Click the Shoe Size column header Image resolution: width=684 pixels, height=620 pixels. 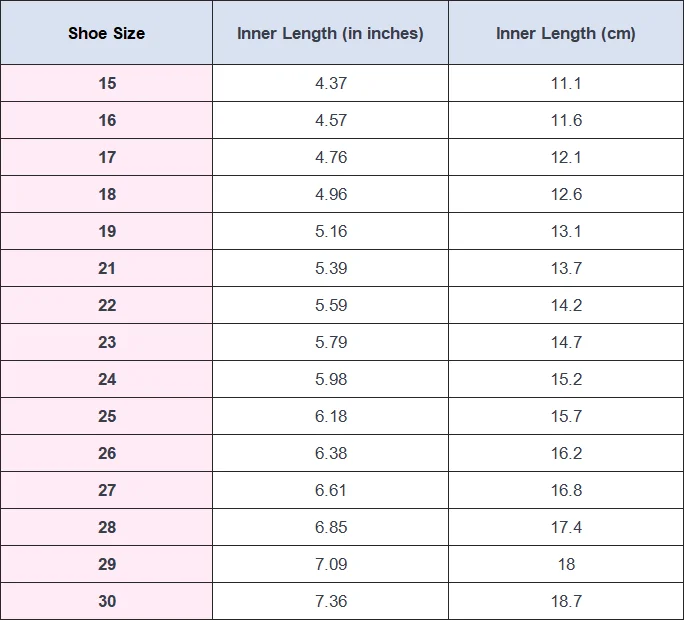point(106,33)
